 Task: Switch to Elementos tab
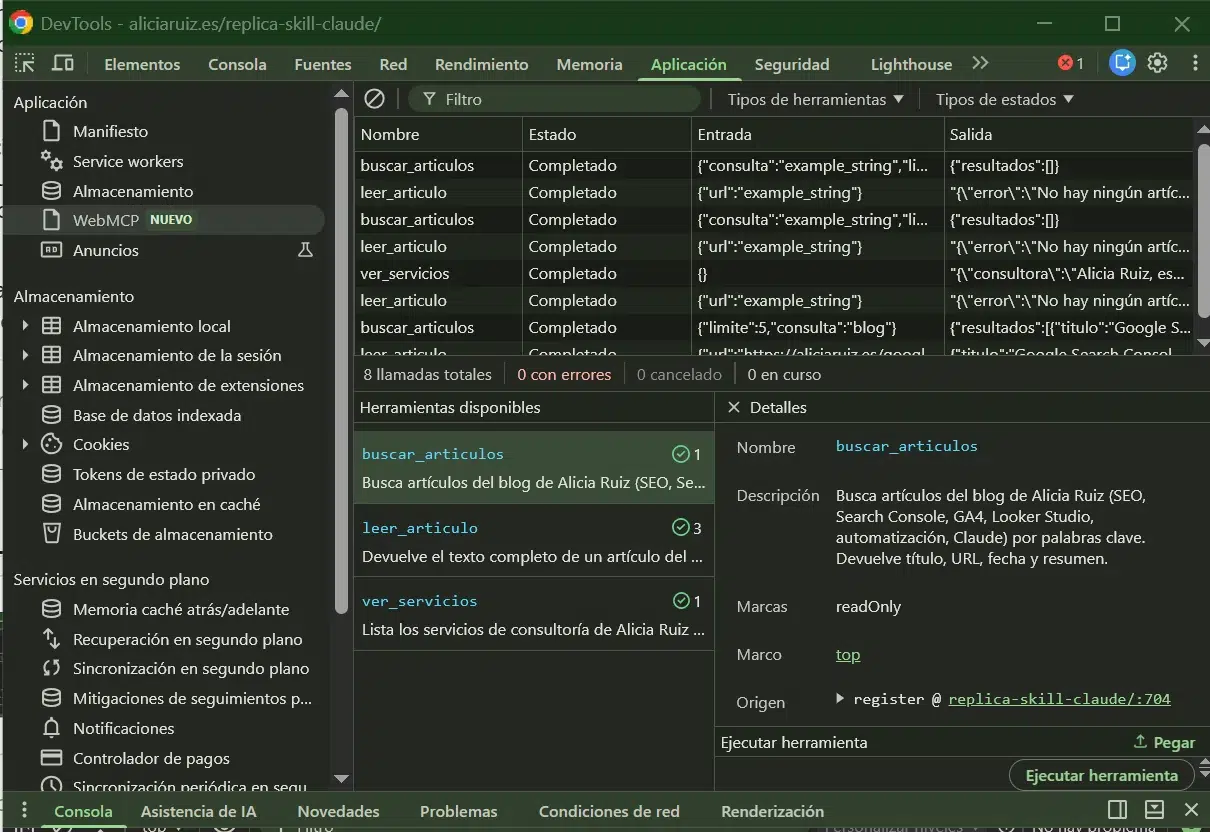tap(142, 64)
